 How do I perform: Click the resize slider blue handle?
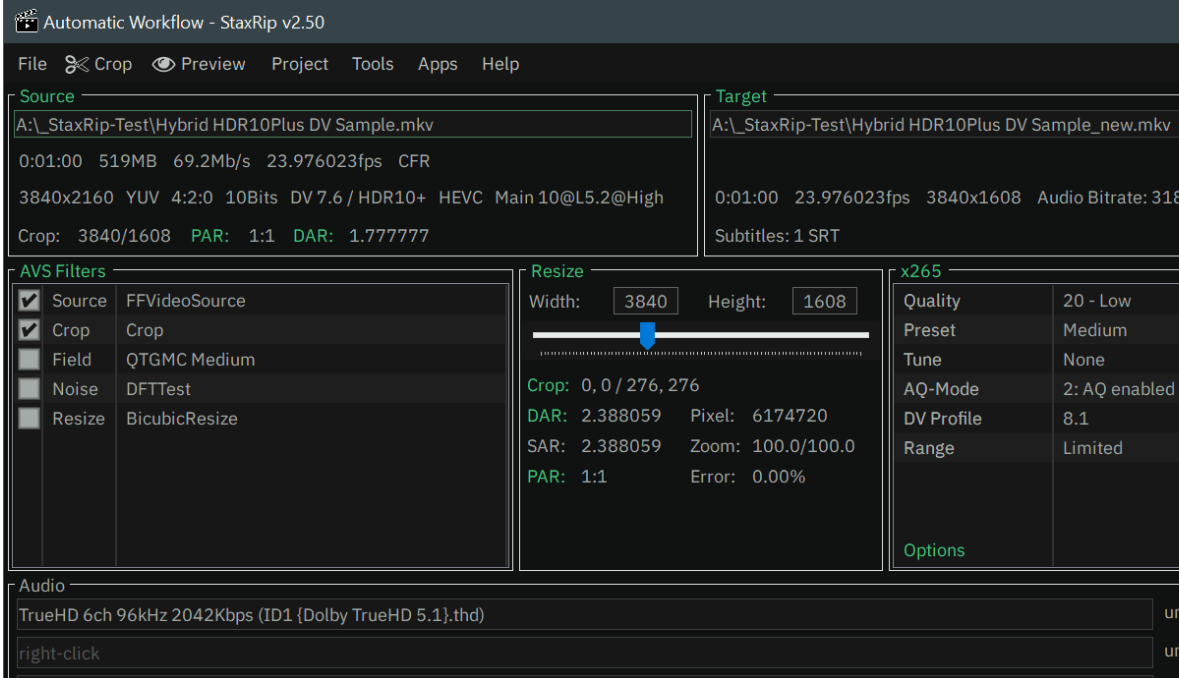point(647,336)
